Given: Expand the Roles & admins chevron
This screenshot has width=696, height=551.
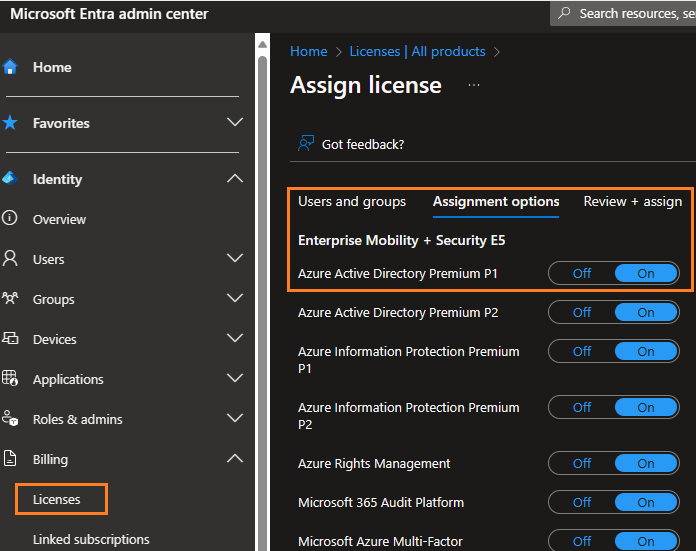Looking at the screenshot, I should (x=235, y=418).
